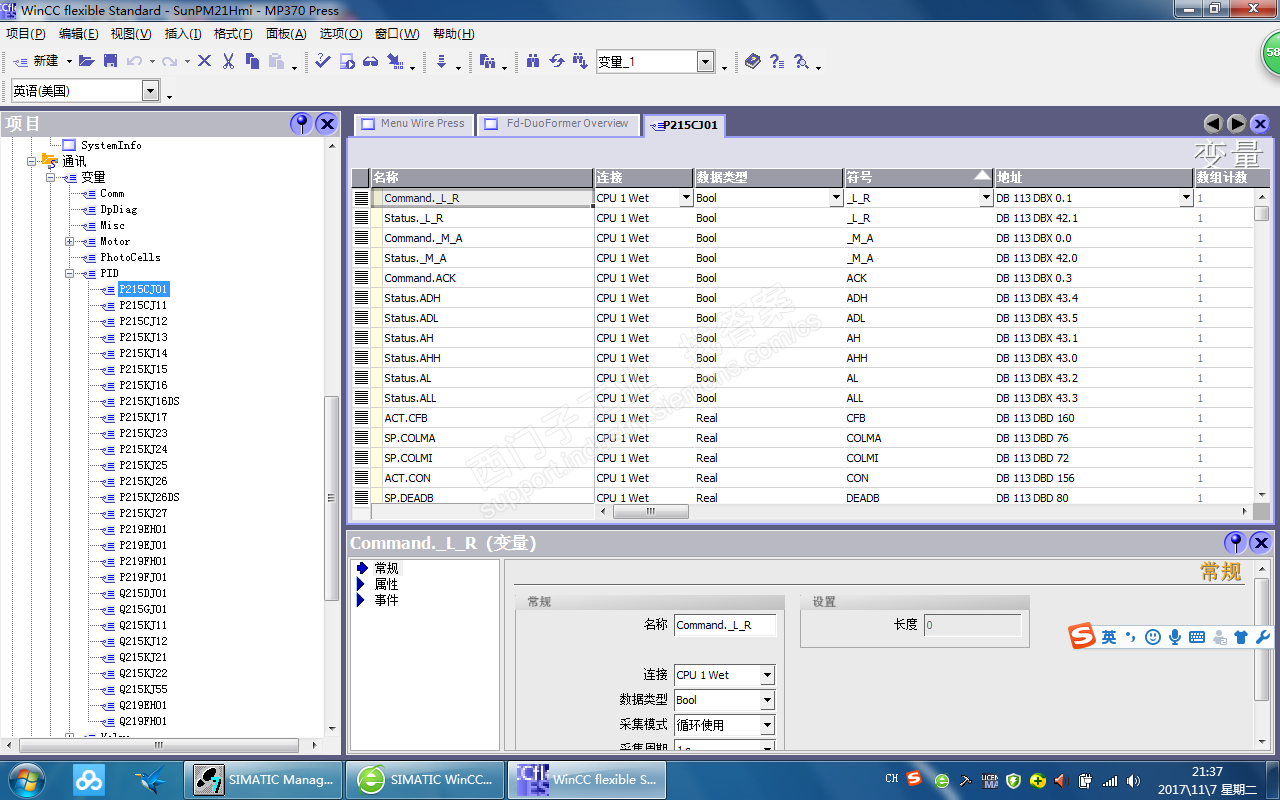1280x800 pixels.
Task: Close the Command._L_R properties panel
Action: 1260,542
